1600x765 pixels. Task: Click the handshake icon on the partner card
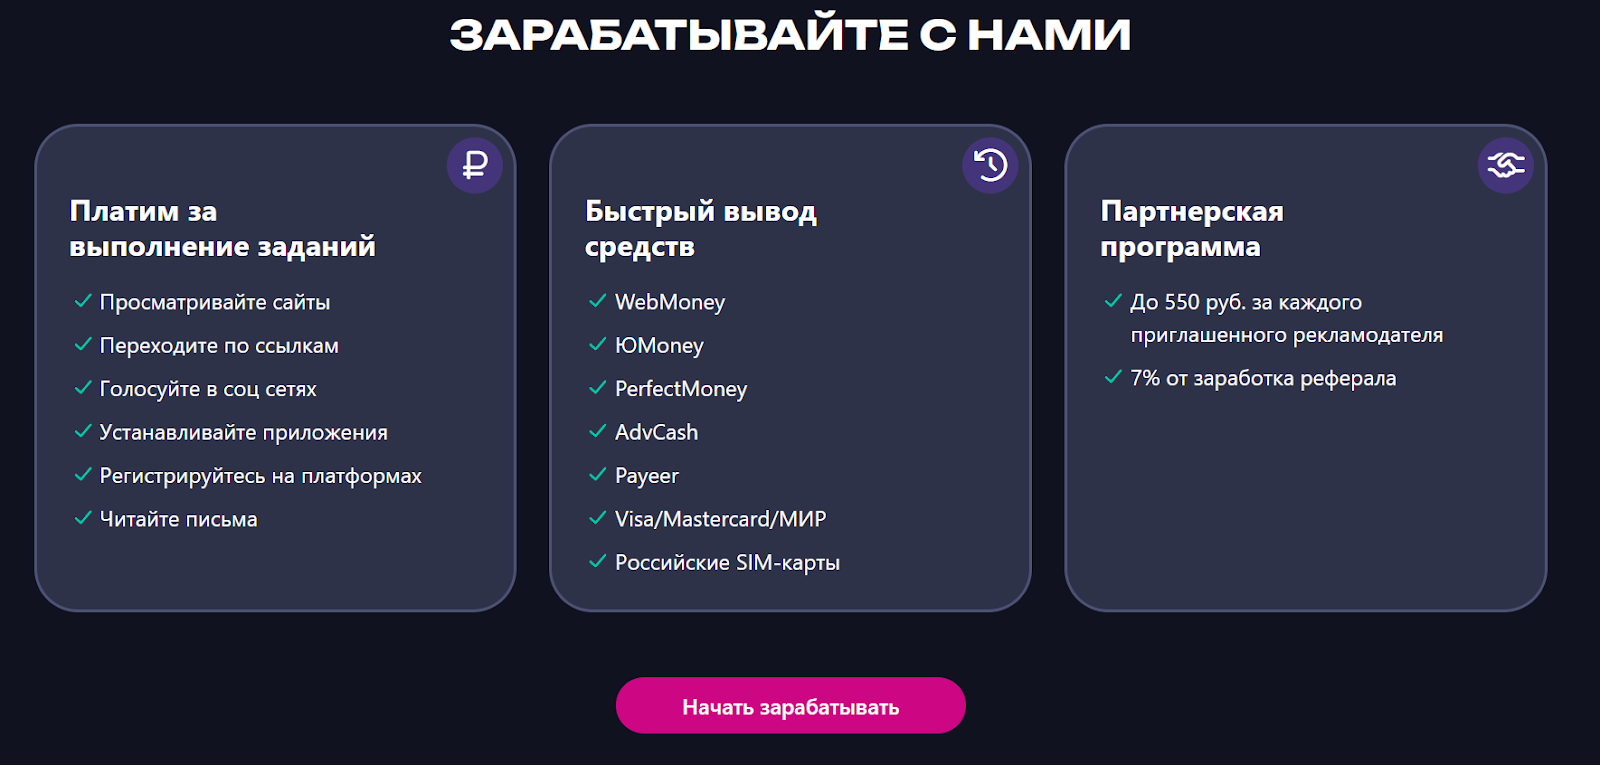[x=1505, y=165]
